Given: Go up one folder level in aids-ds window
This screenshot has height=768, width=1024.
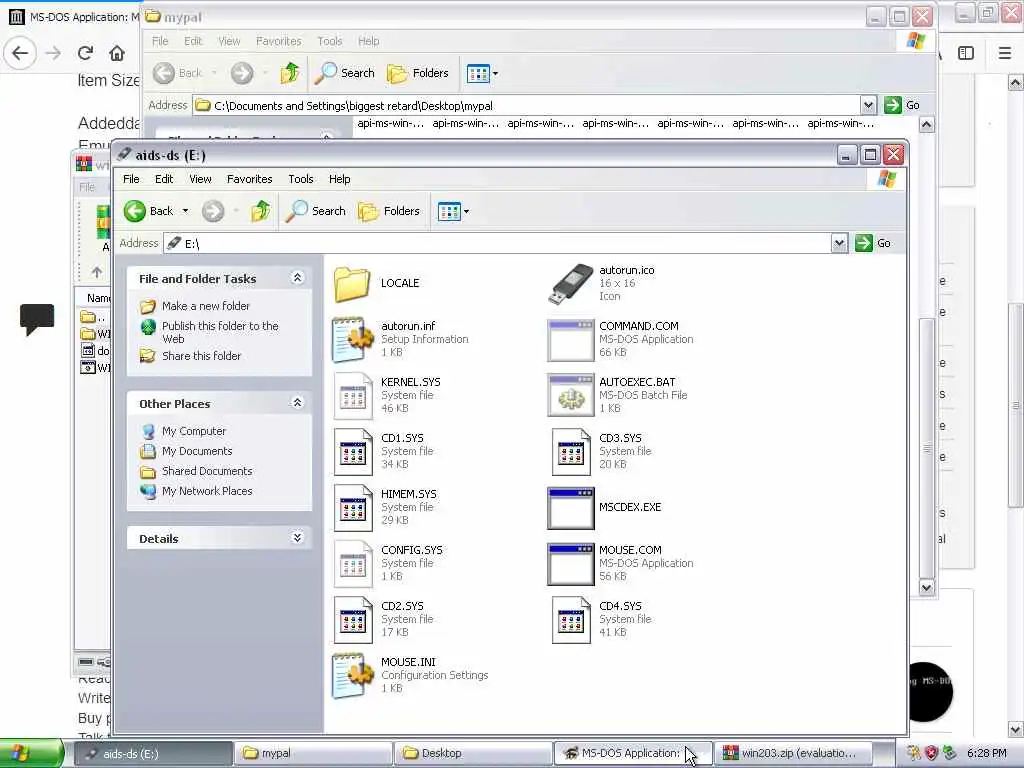Looking at the screenshot, I should point(261,211).
